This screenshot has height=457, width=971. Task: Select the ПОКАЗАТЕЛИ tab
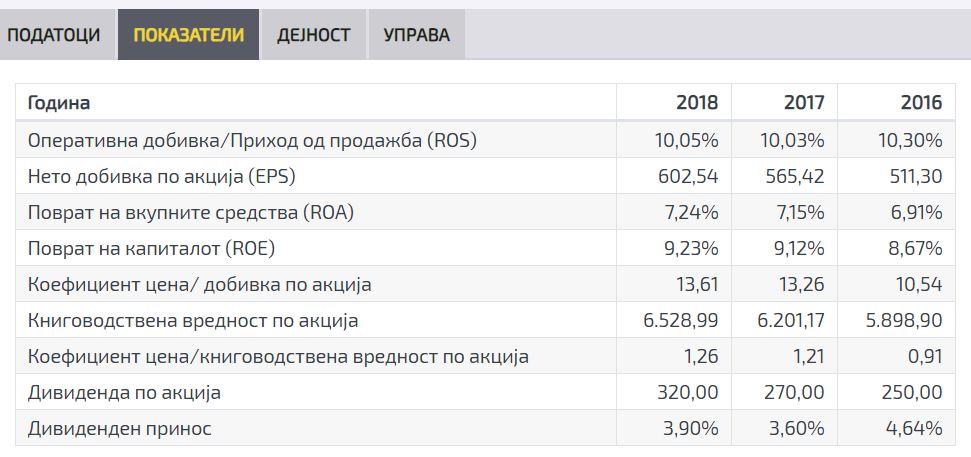coord(188,35)
